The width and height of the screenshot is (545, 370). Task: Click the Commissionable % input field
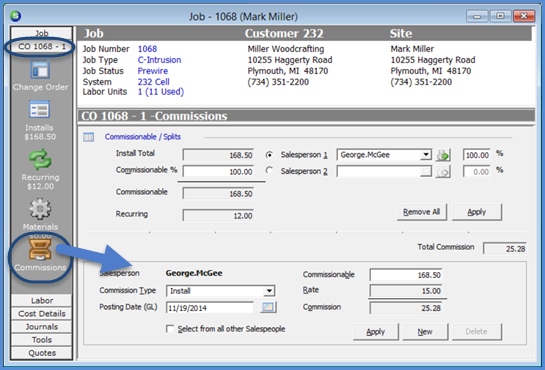218,172
